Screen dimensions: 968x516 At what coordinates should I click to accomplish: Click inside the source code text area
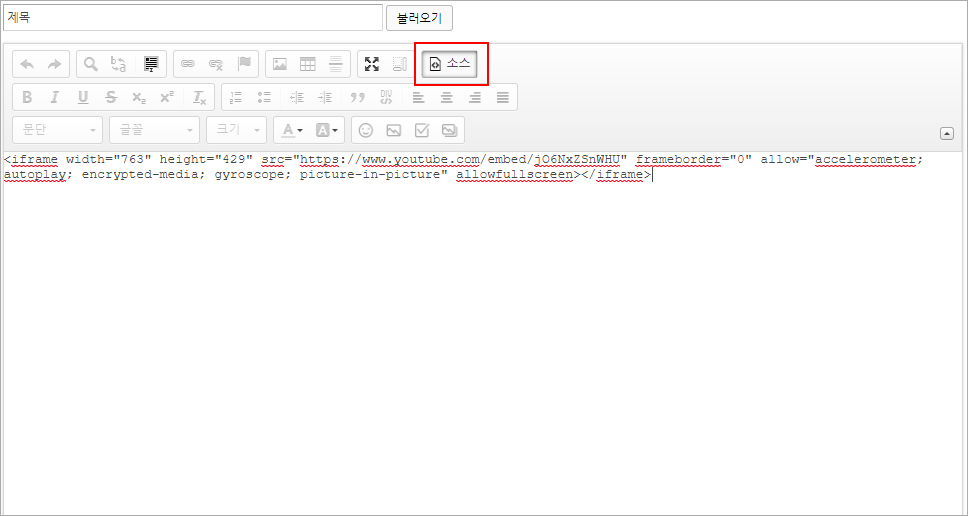(x=484, y=333)
